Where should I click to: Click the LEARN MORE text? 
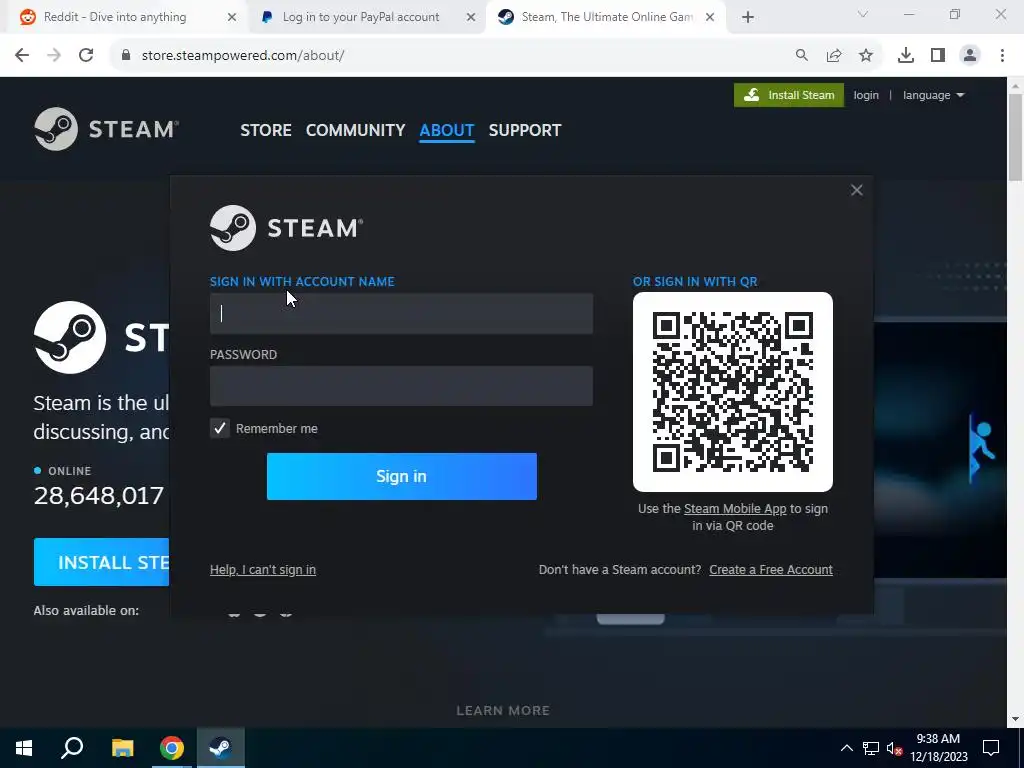tap(503, 711)
